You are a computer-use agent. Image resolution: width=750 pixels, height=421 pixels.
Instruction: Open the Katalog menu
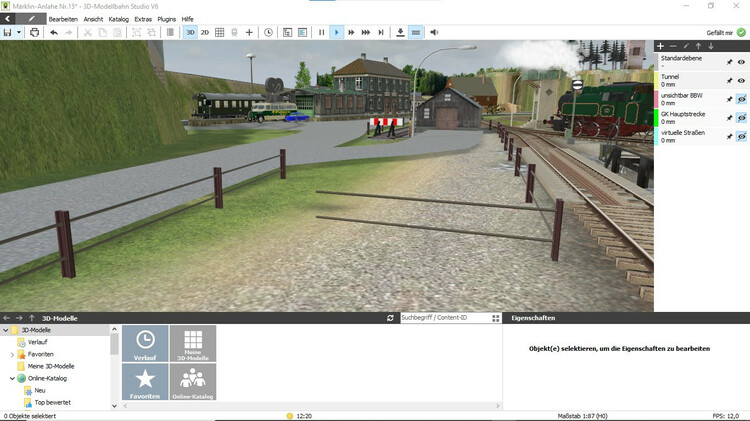pos(118,19)
